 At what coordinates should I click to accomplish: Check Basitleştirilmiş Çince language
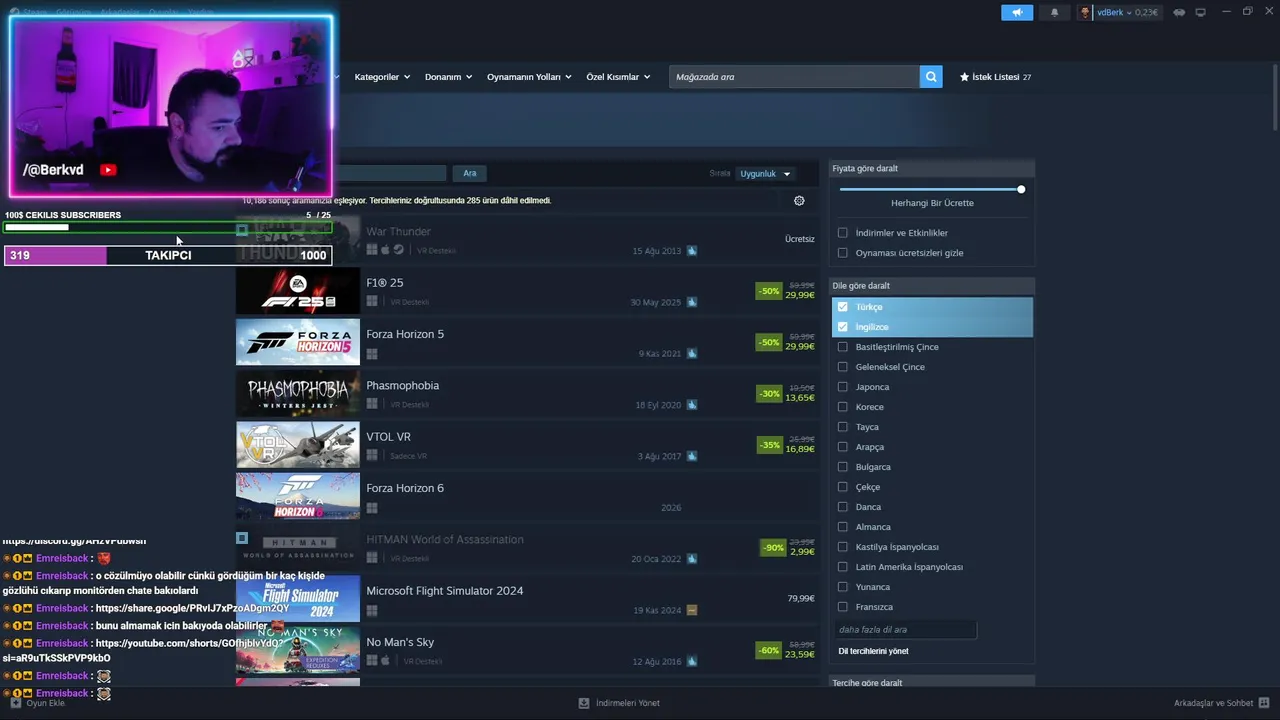pos(842,347)
